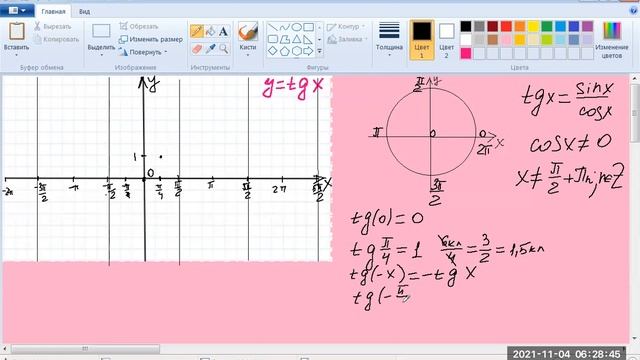The height and width of the screenshot is (360, 640).
Task: Choose the yellow color swatch
Action: [533, 27]
